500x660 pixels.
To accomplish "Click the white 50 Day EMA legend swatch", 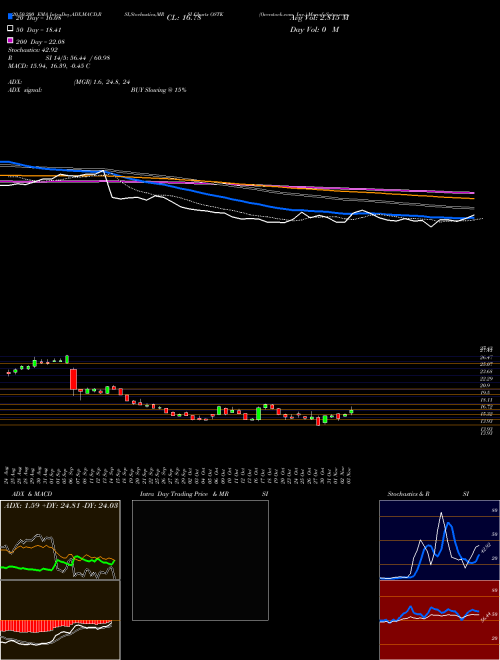I will pyautogui.click(x=10, y=29).
